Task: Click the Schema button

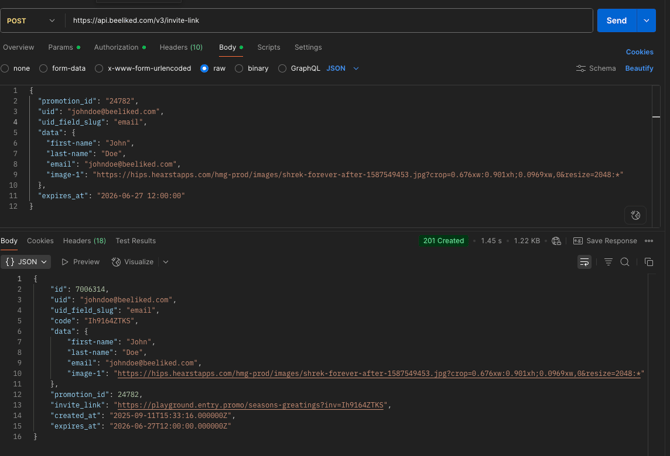Action: 596,68
